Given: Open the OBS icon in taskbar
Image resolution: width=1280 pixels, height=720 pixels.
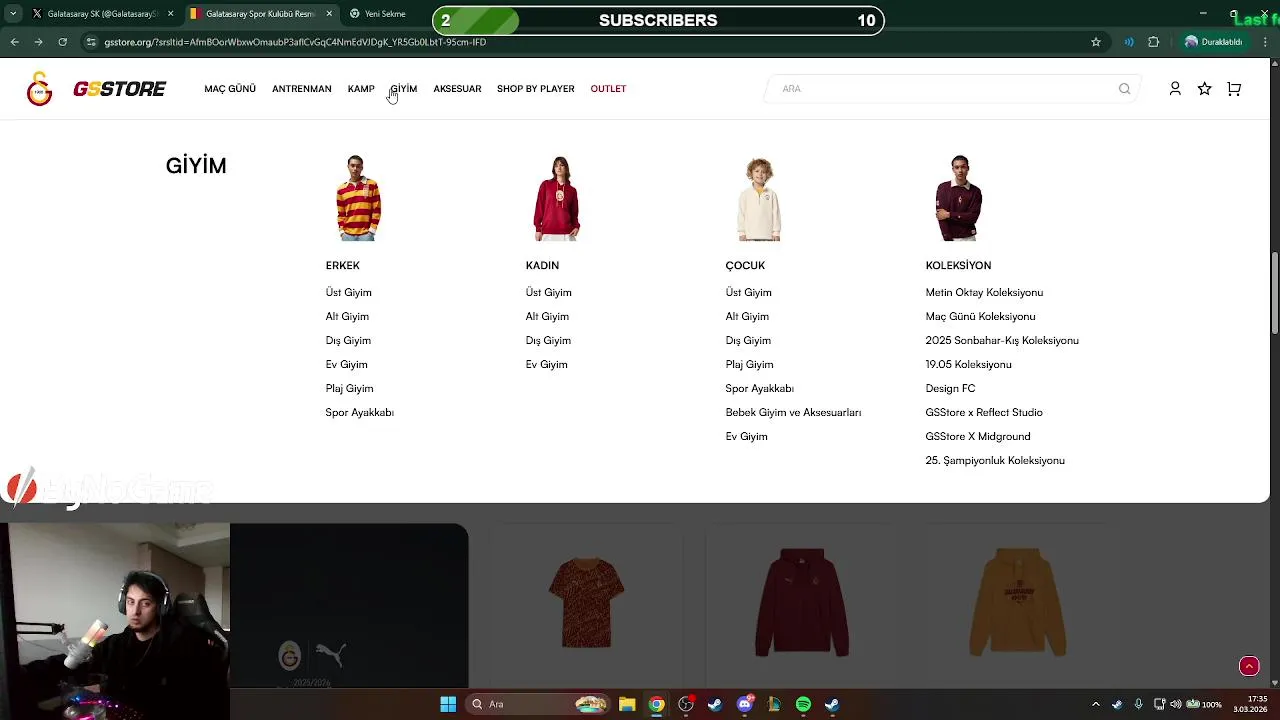Looking at the screenshot, I should tap(686, 704).
